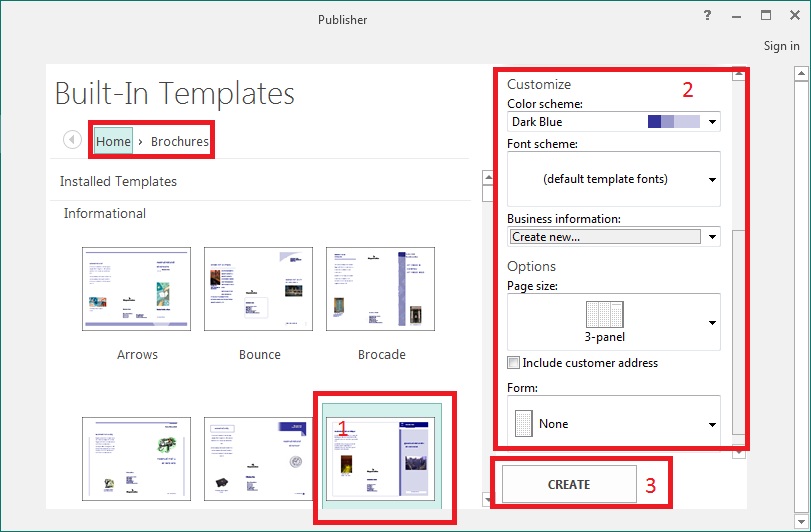The image size is (811, 532).
Task: Click the template list scroll-down arrow
Action: (486, 499)
